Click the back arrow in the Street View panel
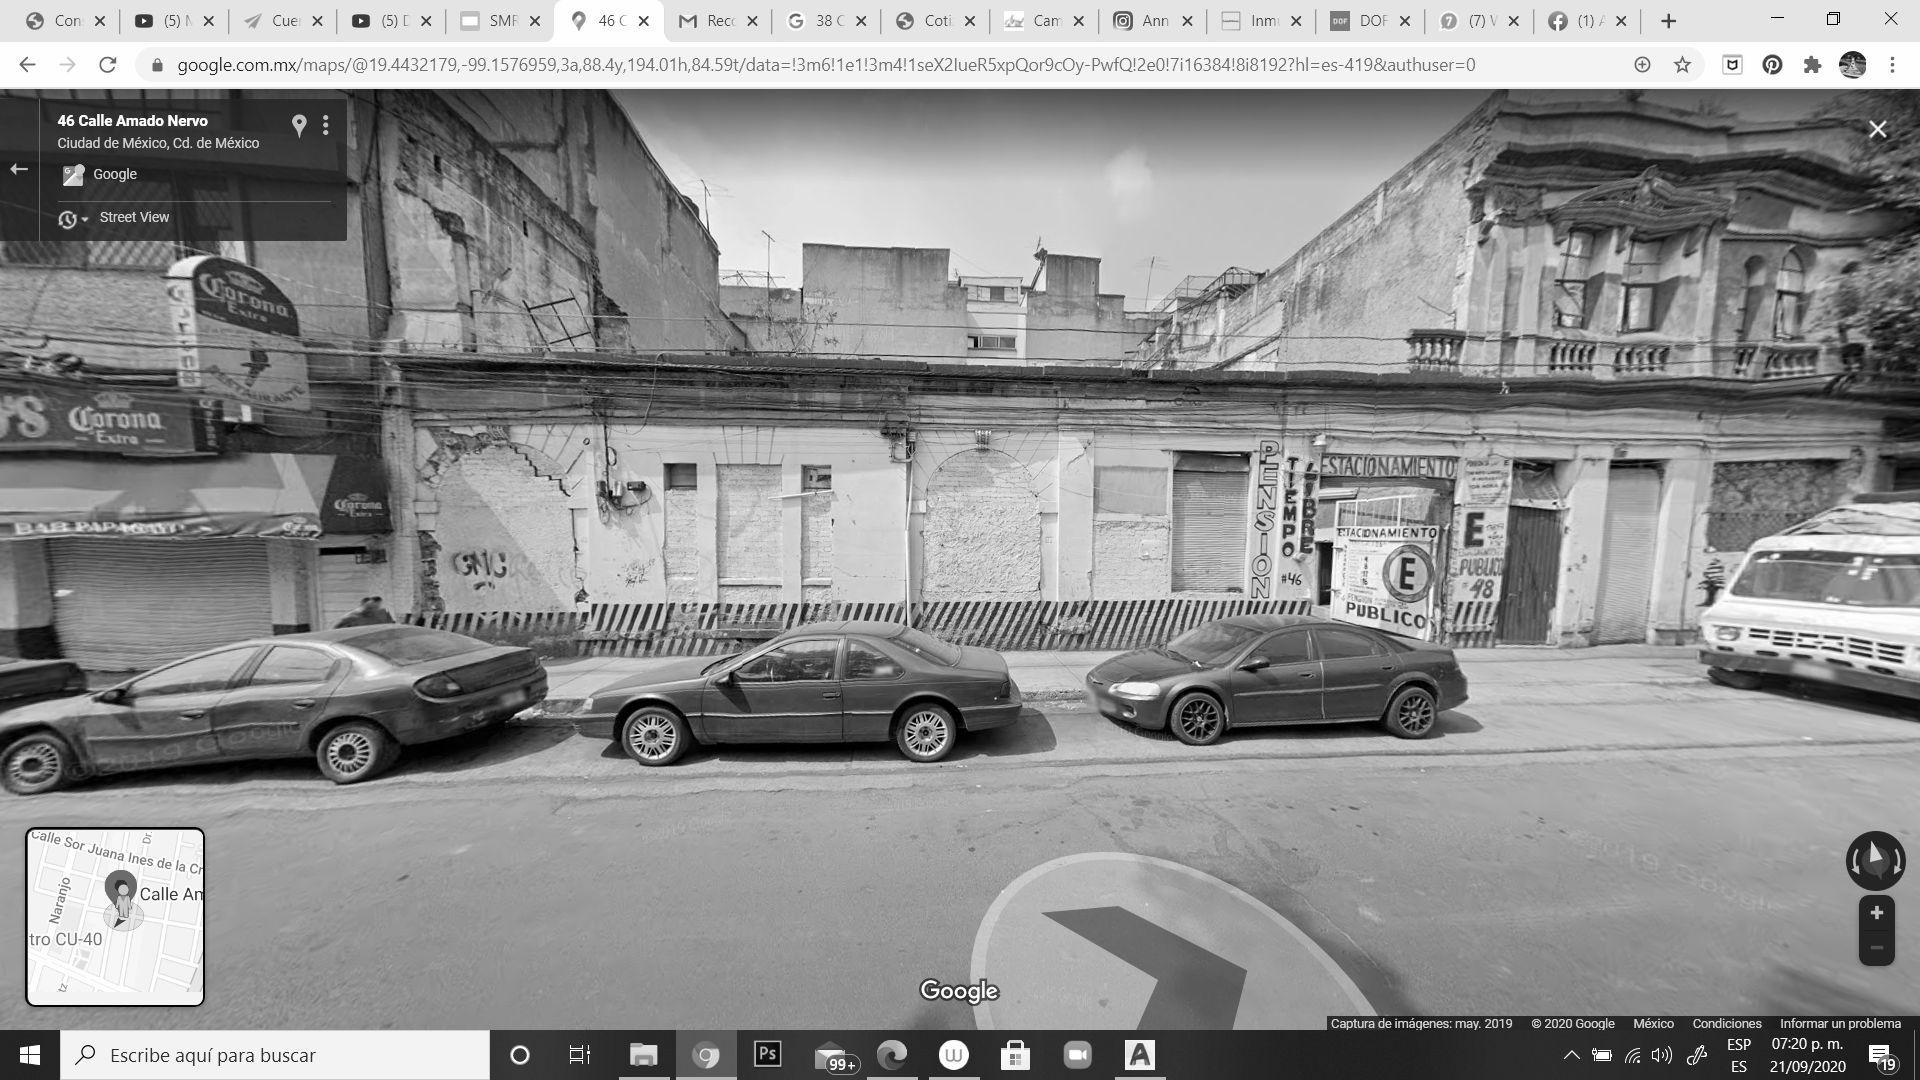The width and height of the screenshot is (1920, 1080). (x=19, y=169)
